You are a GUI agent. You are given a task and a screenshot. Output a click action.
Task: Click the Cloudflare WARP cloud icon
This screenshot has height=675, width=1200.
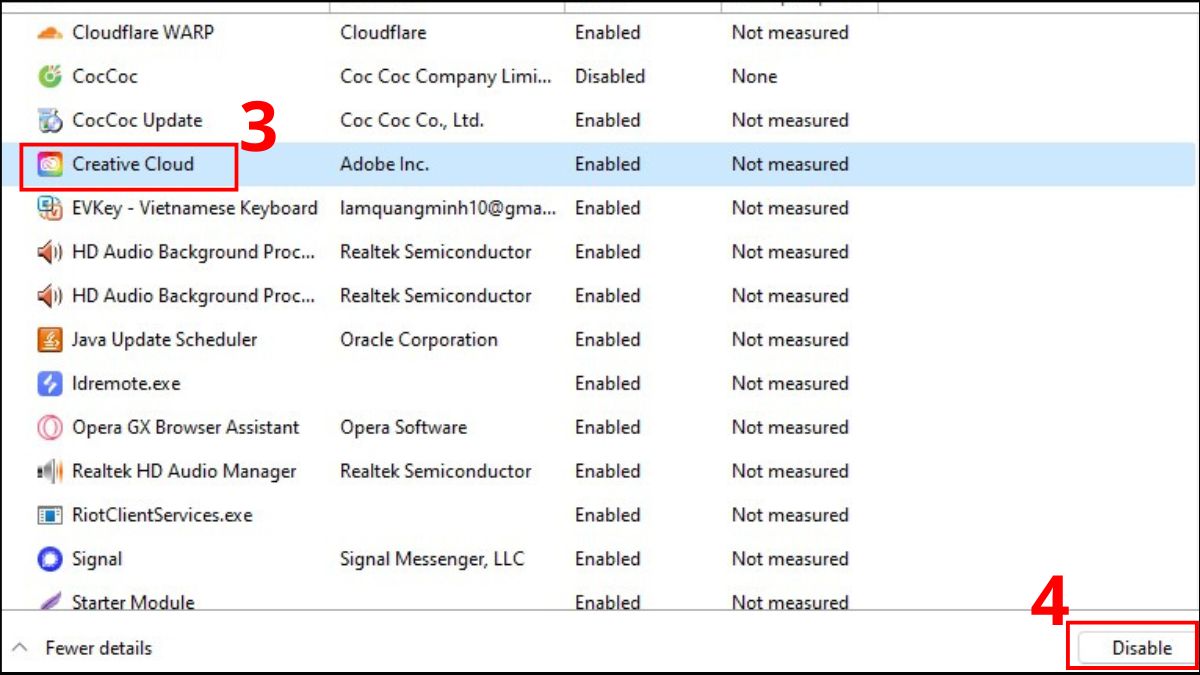point(49,32)
